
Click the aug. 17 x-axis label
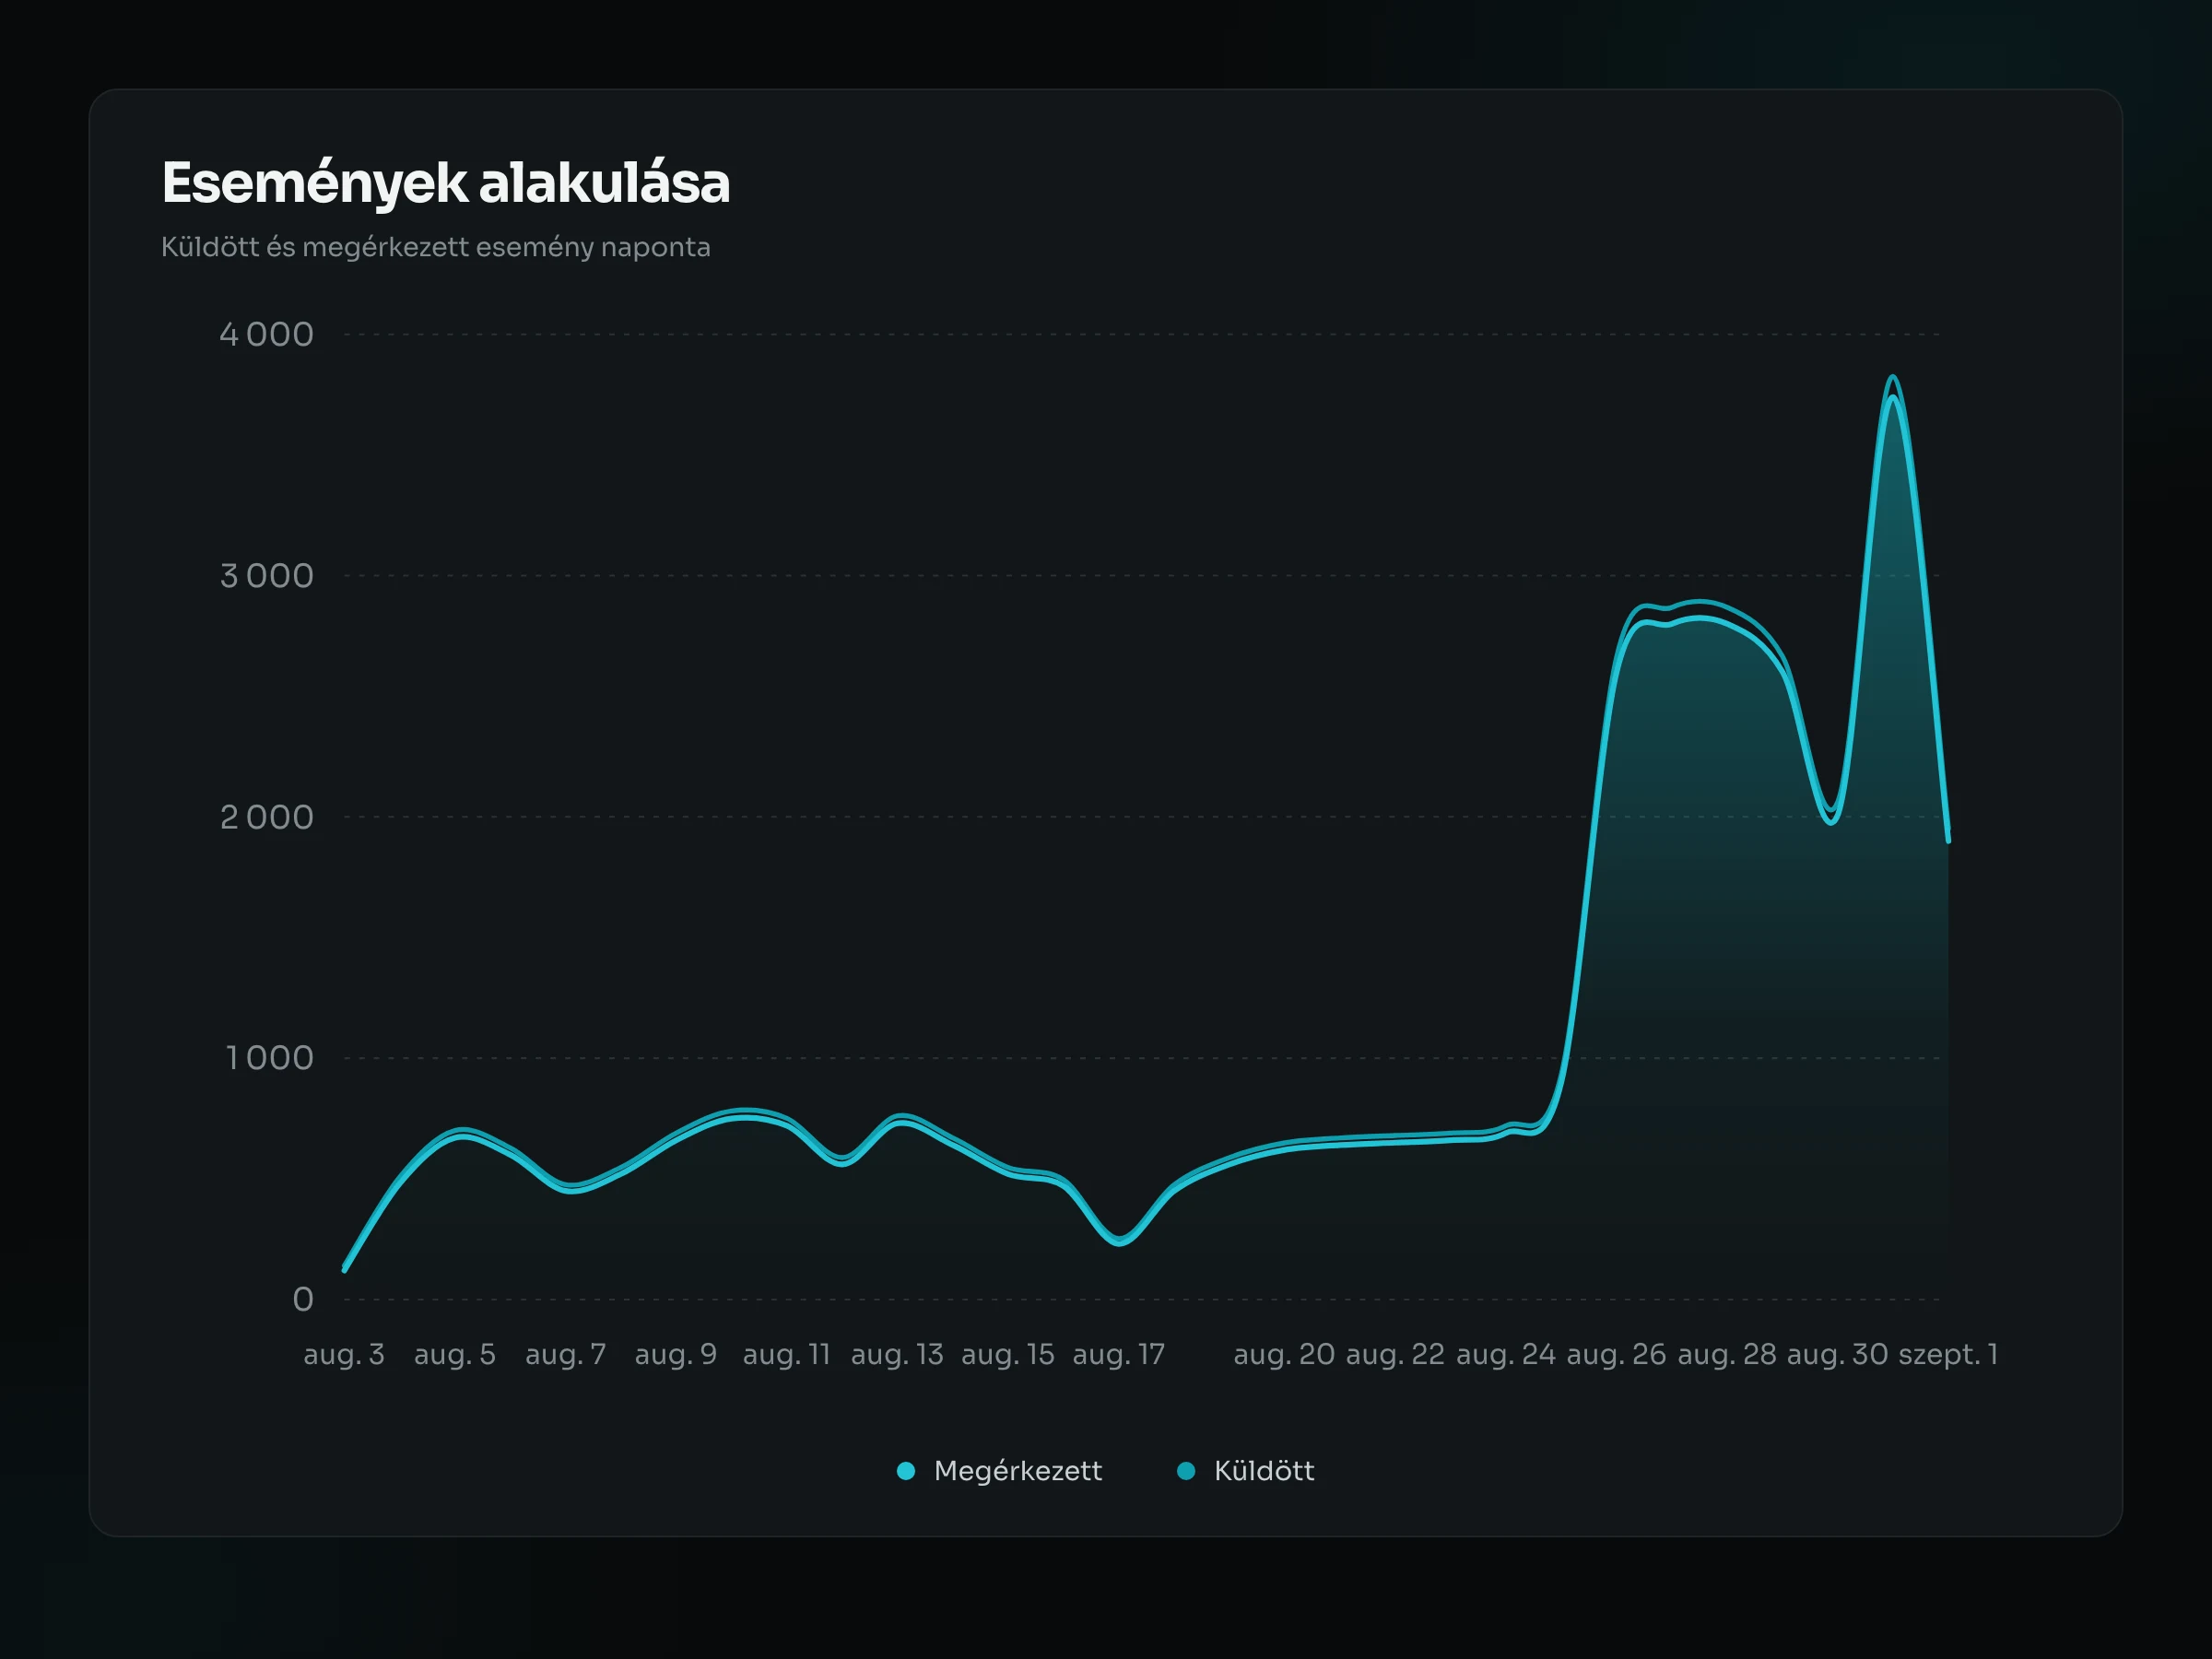click(1119, 1354)
